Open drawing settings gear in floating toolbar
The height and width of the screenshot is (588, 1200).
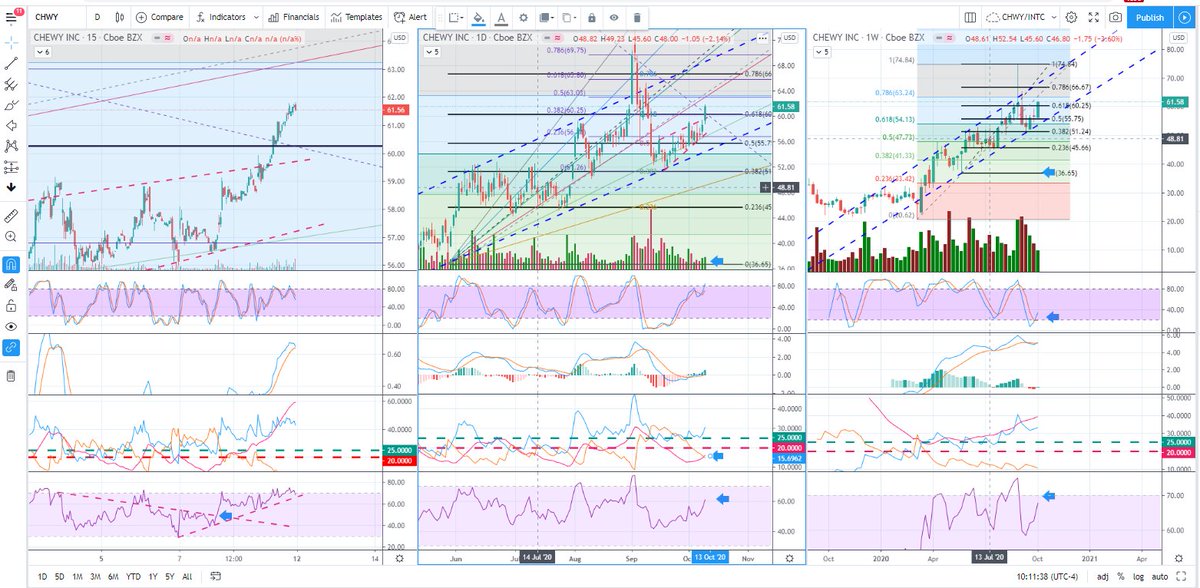tap(522, 17)
